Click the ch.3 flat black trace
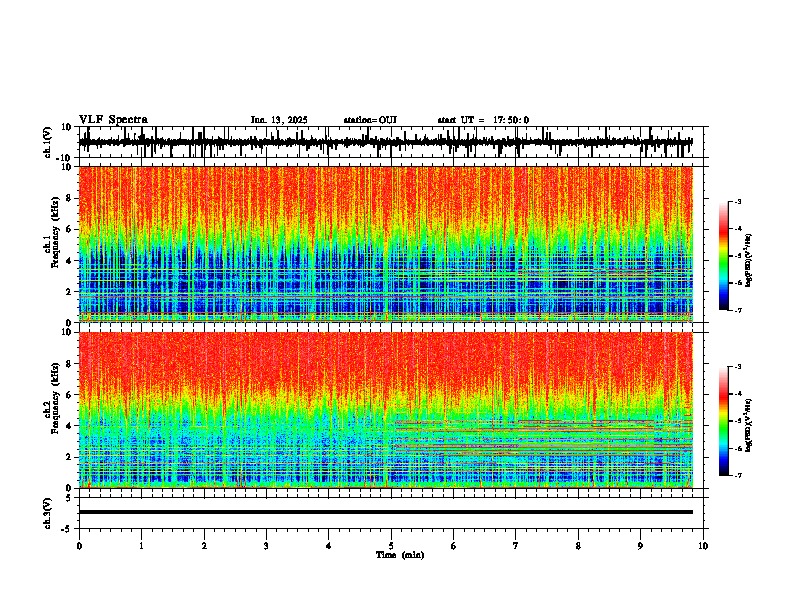Image resolution: width=792 pixels, height=612 pixels. pyautogui.click(x=386, y=512)
